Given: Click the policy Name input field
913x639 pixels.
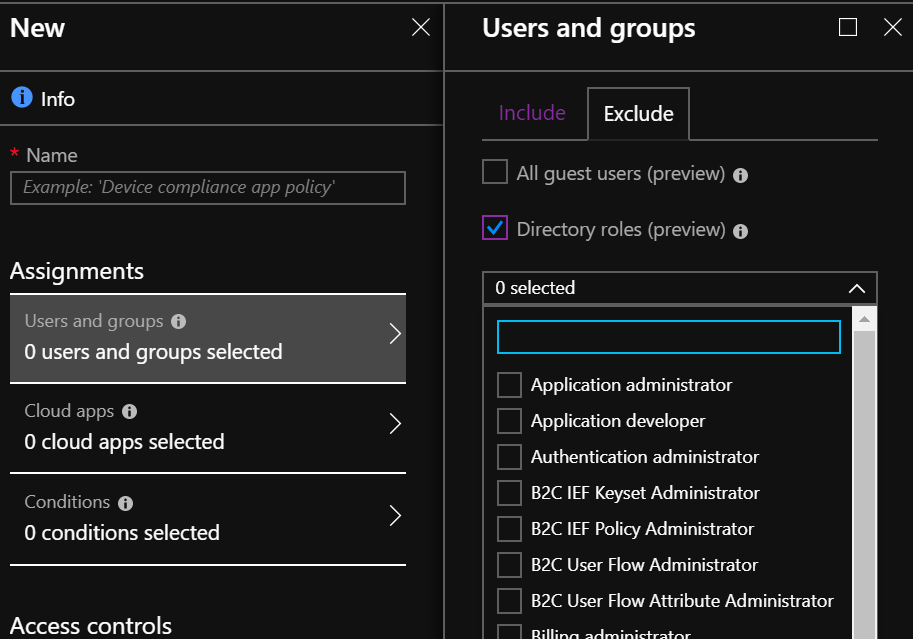Looking at the screenshot, I should pyautogui.click(x=208, y=188).
